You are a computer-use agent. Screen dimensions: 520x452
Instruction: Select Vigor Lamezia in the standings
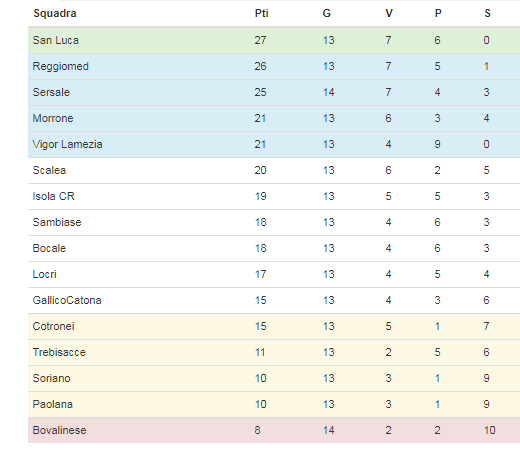pos(67,144)
